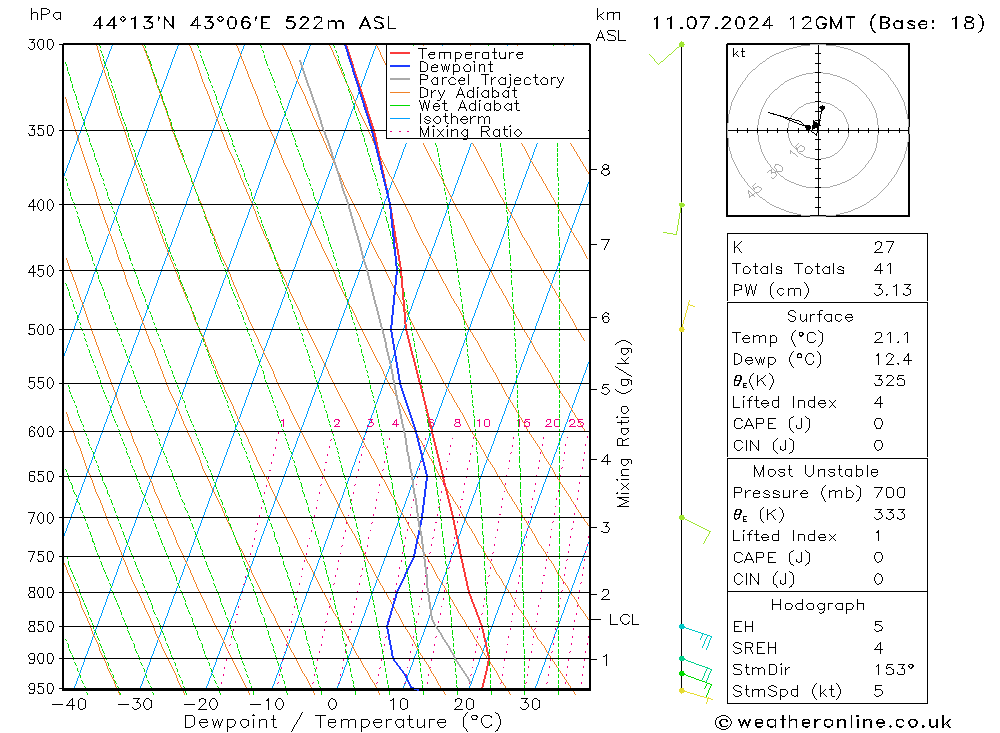Viewport: 1000px width, 733px height.
Task: Click the Most Unstable Lifted Index value 1
Action: tap(878, 536)
